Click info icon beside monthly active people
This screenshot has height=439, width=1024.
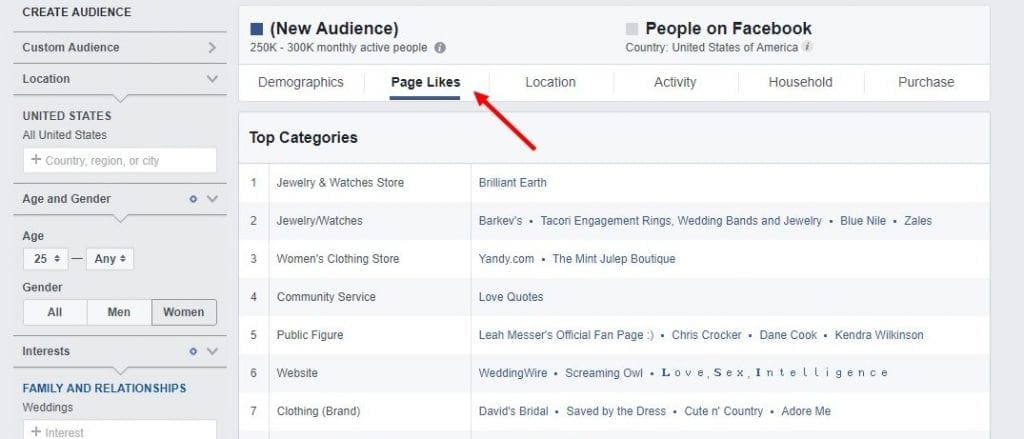[x=440, y=47]
